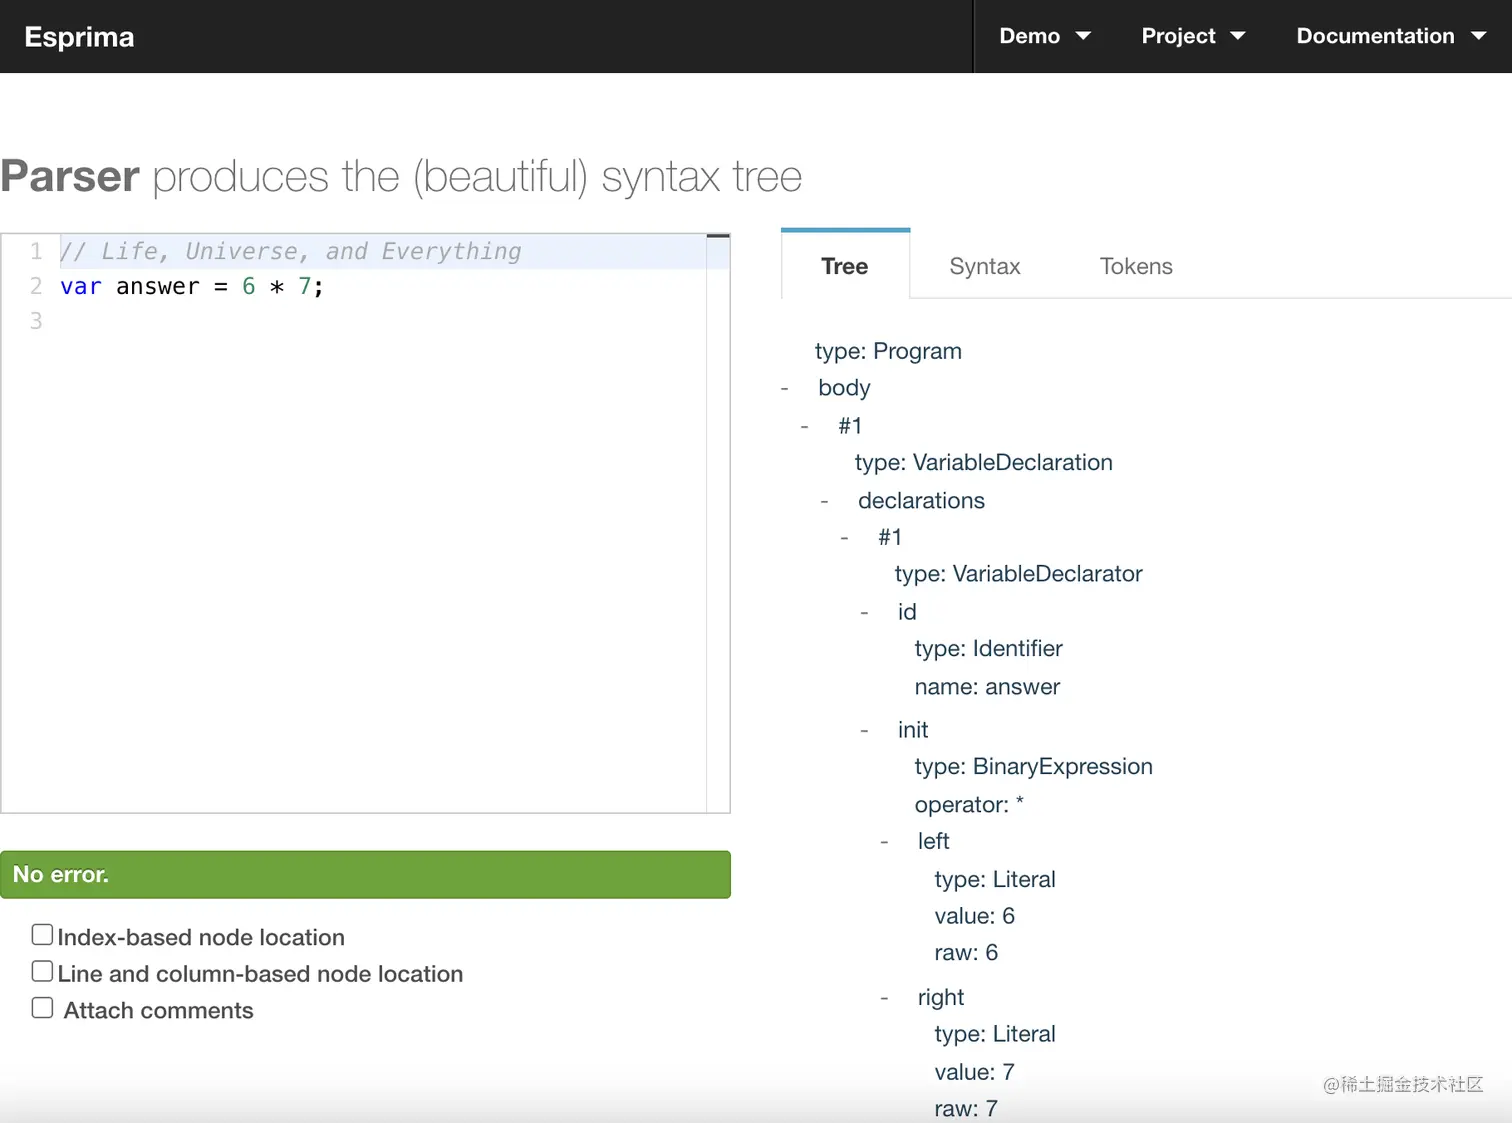Switch to the Tree tab
The image size is (1512, 1123).
pyautogui.click(x=845, y=266)
